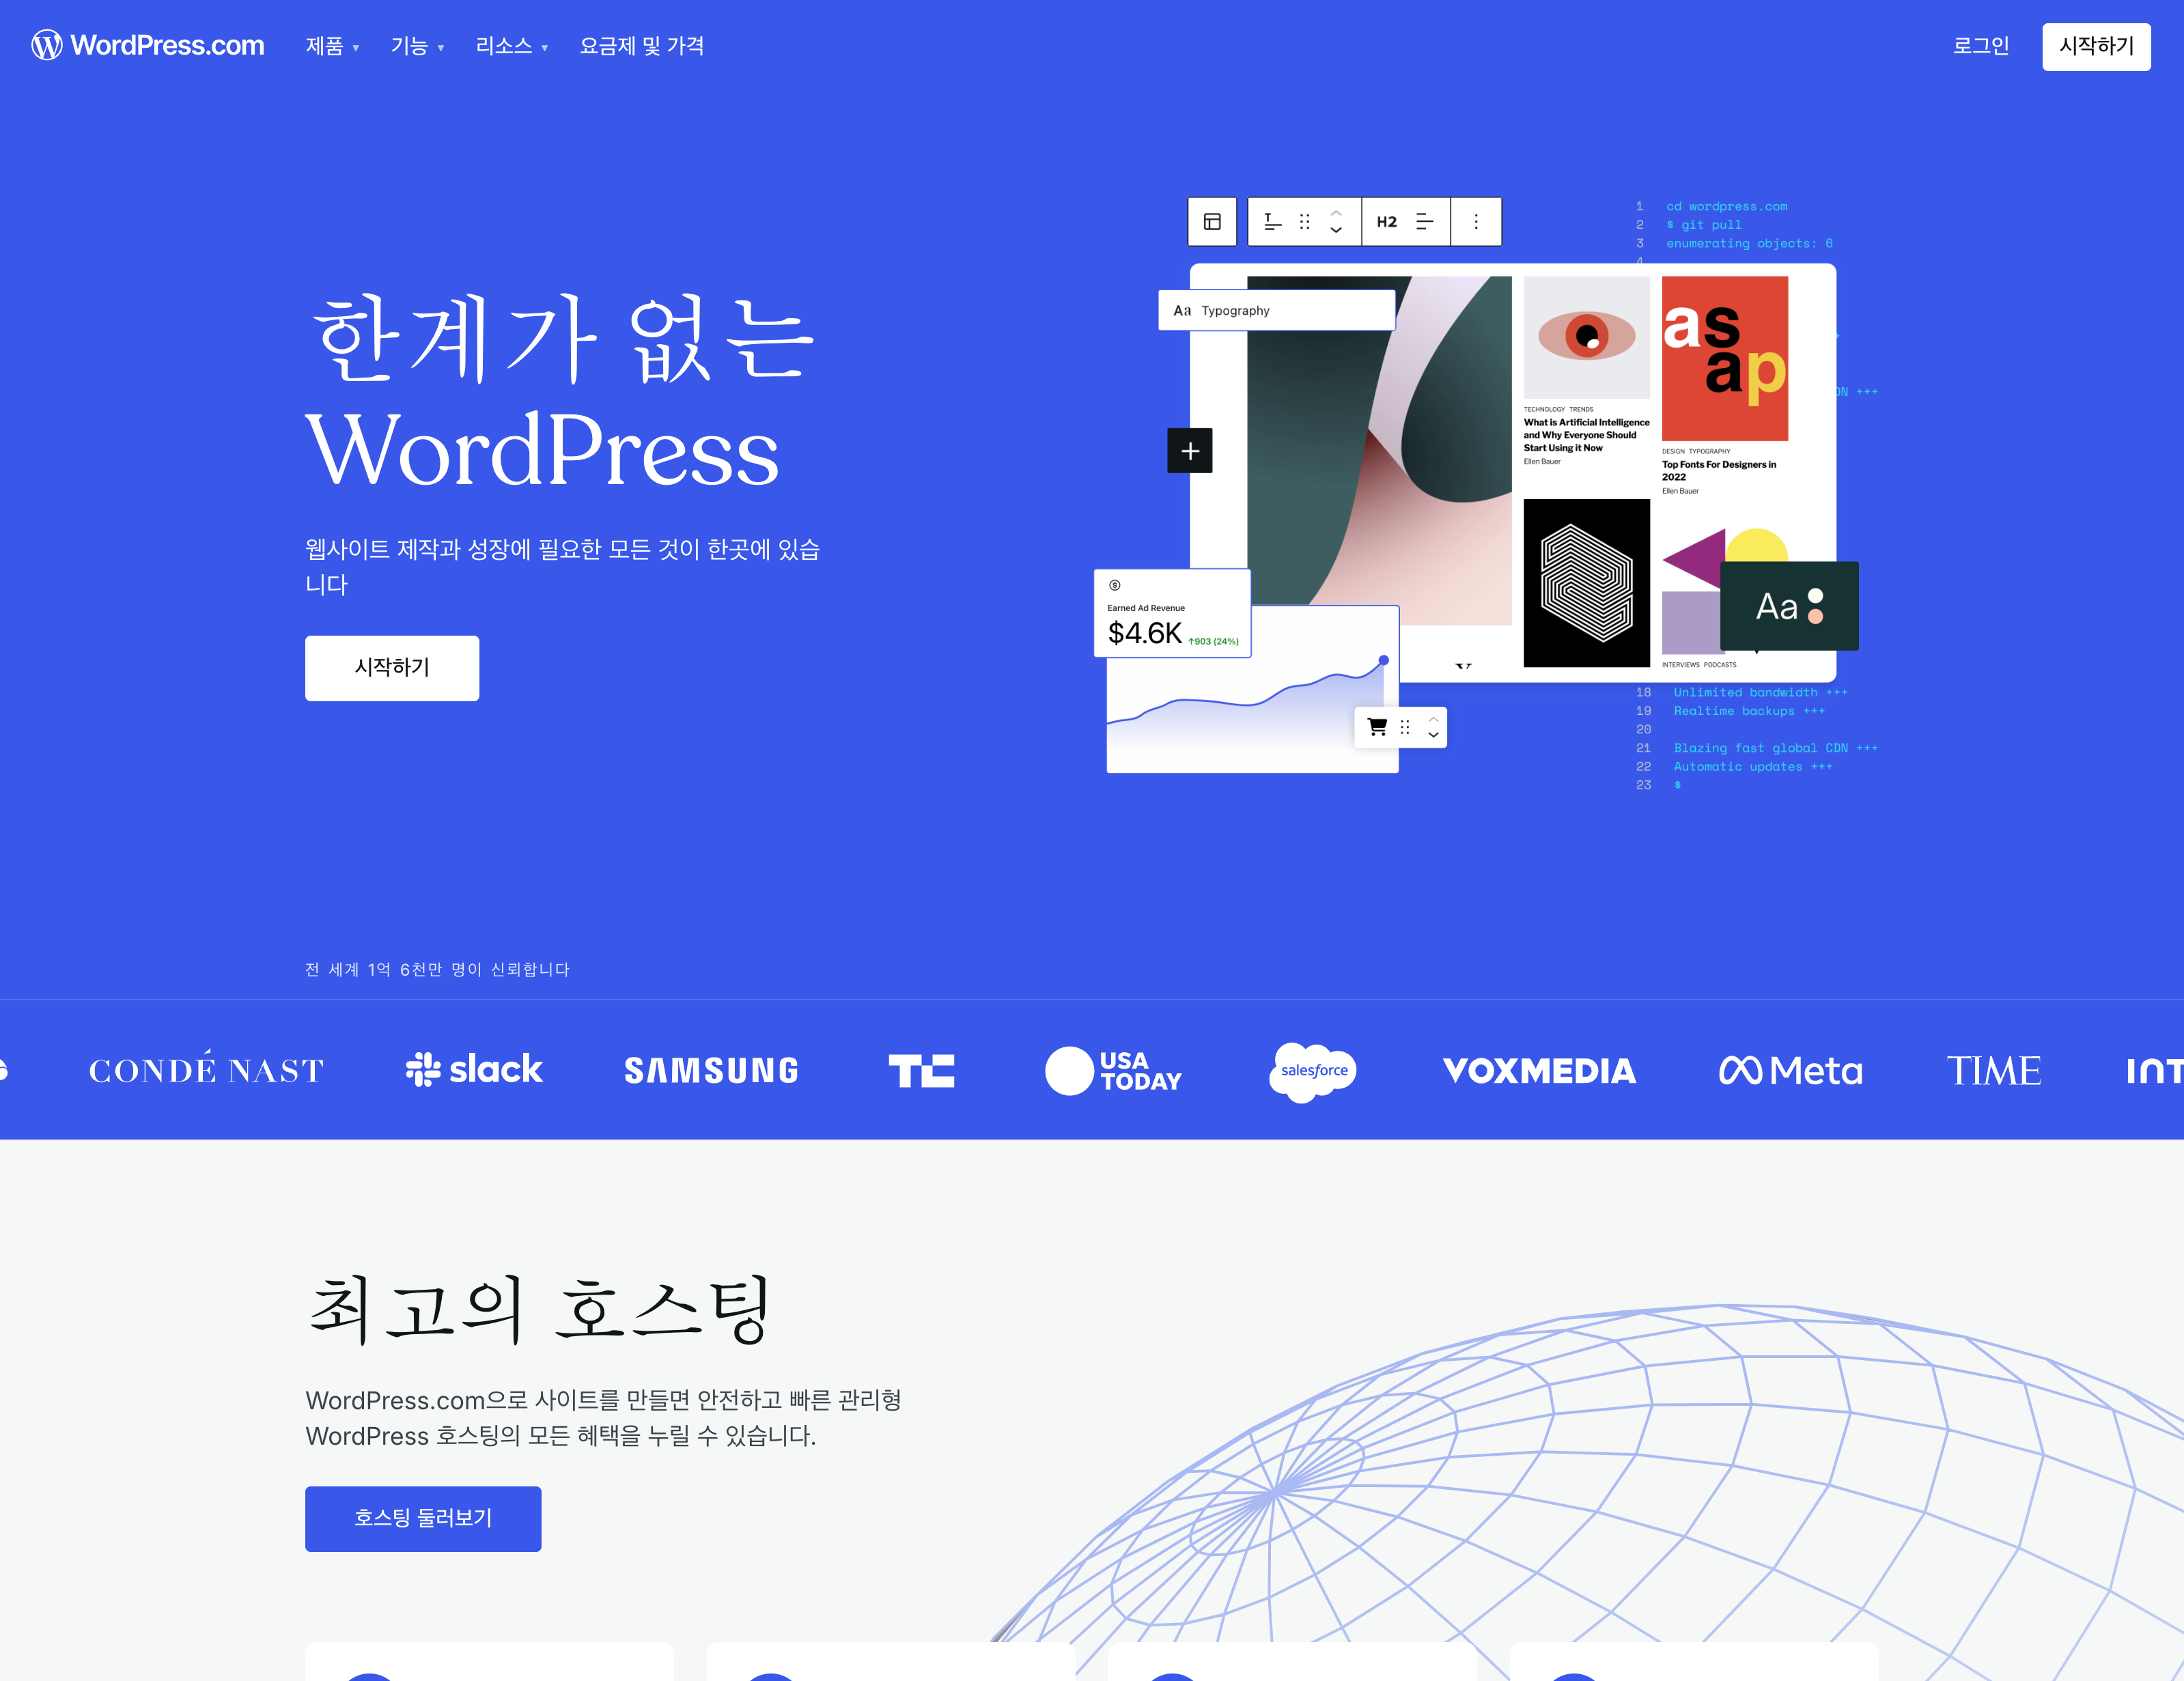
Task: Enable the layout alignment toggle
Action: [x=1212, y=221]
